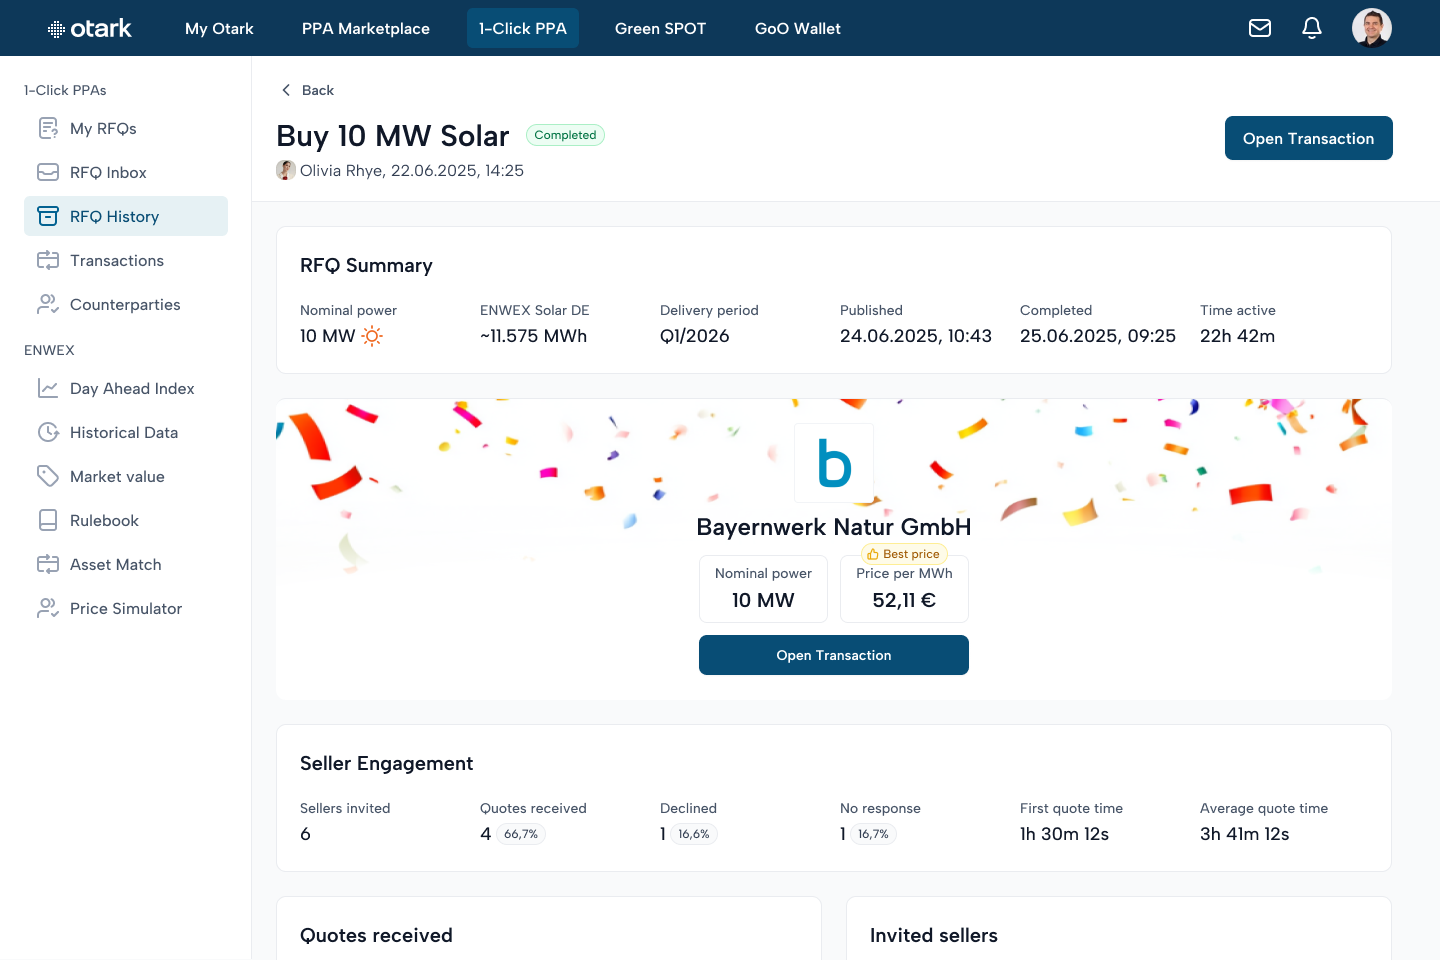Go to PPA Marketplace
The image size is (1440, 960).
366,28
